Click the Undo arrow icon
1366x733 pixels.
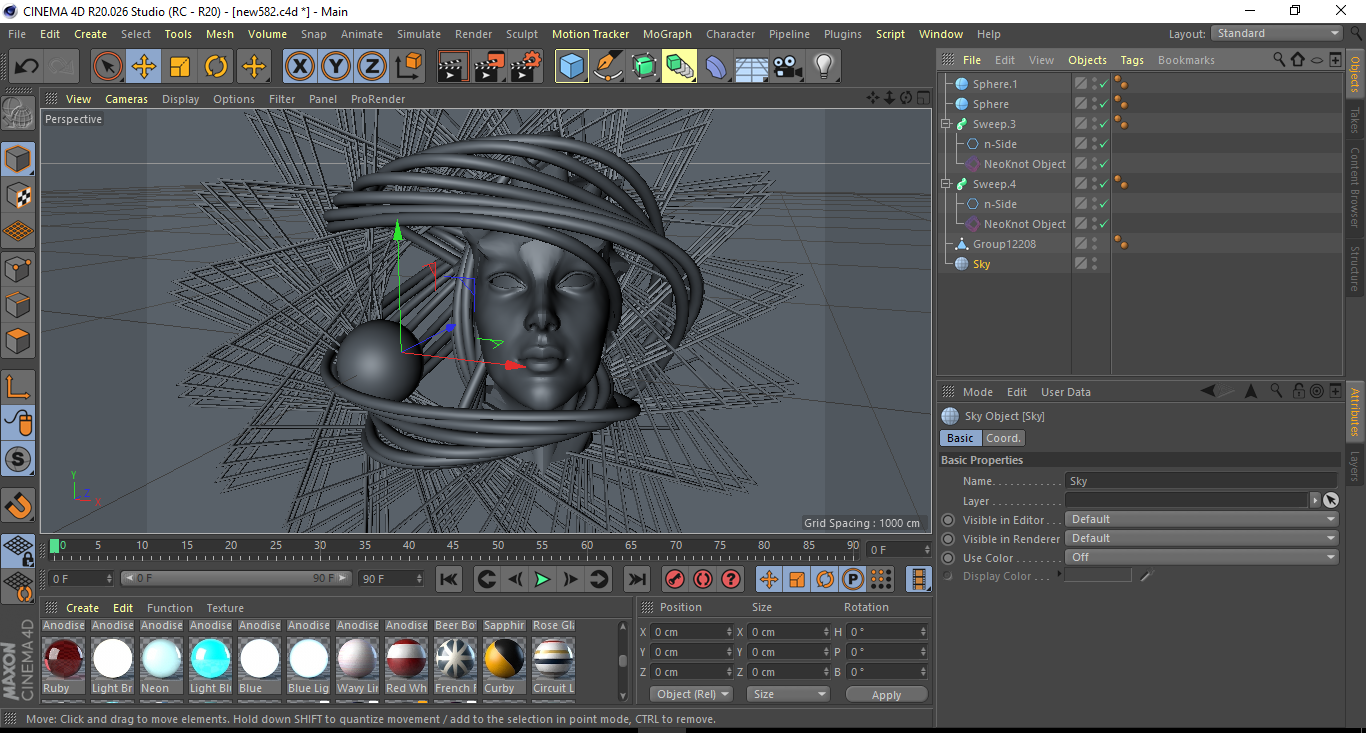pos(27,67)
